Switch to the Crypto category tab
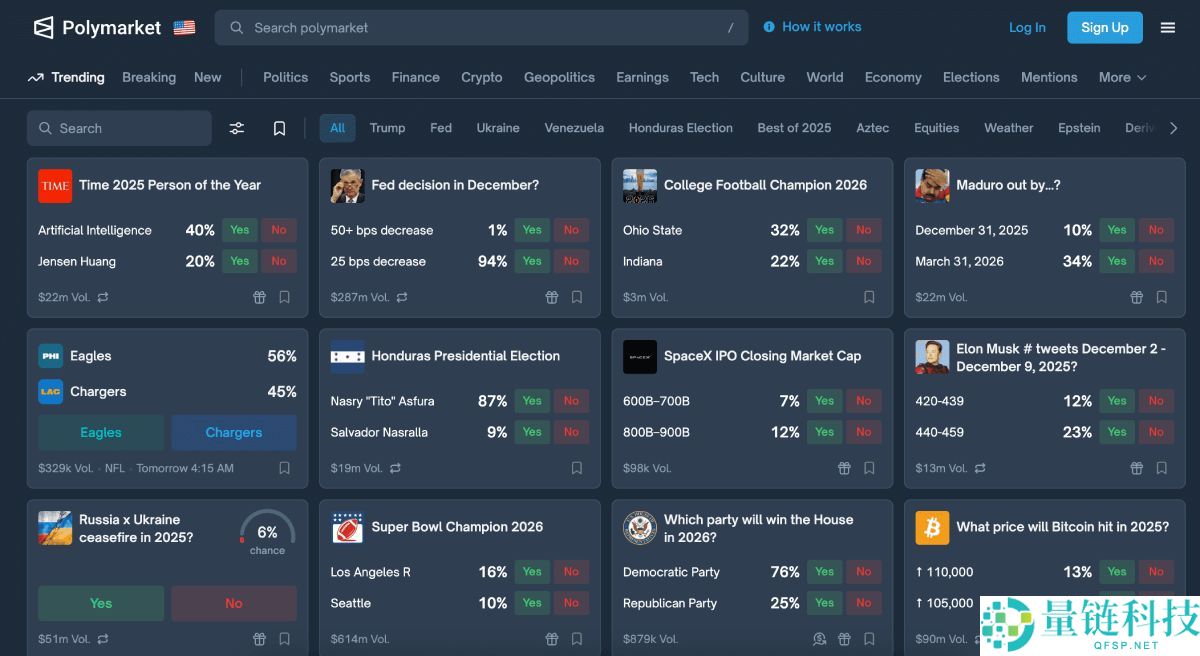1200x656 pixels. click(481, 77)
